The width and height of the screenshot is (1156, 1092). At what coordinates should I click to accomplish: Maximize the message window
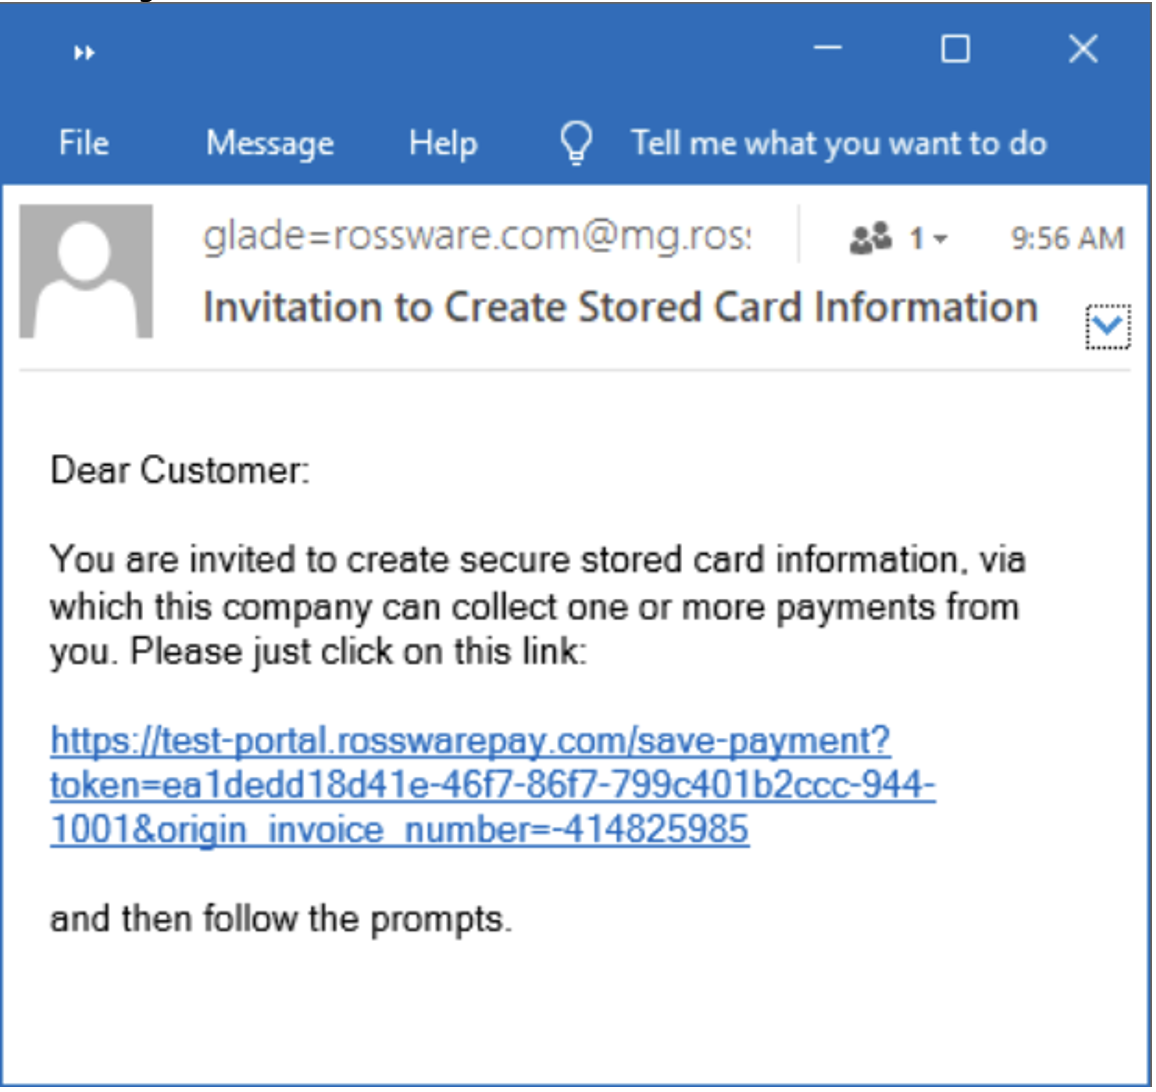tap(955, 48)
